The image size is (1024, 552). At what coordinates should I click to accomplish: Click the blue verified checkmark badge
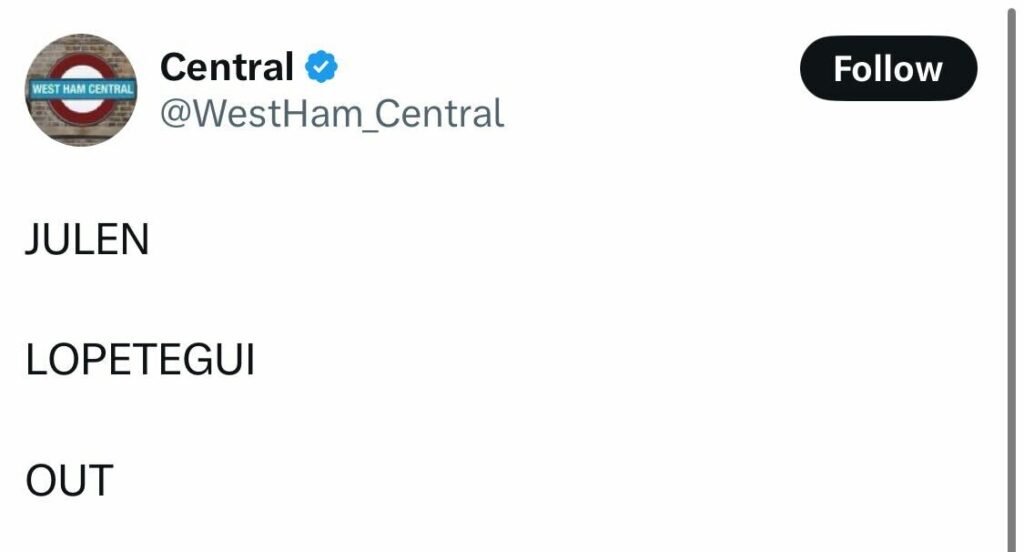321,67
